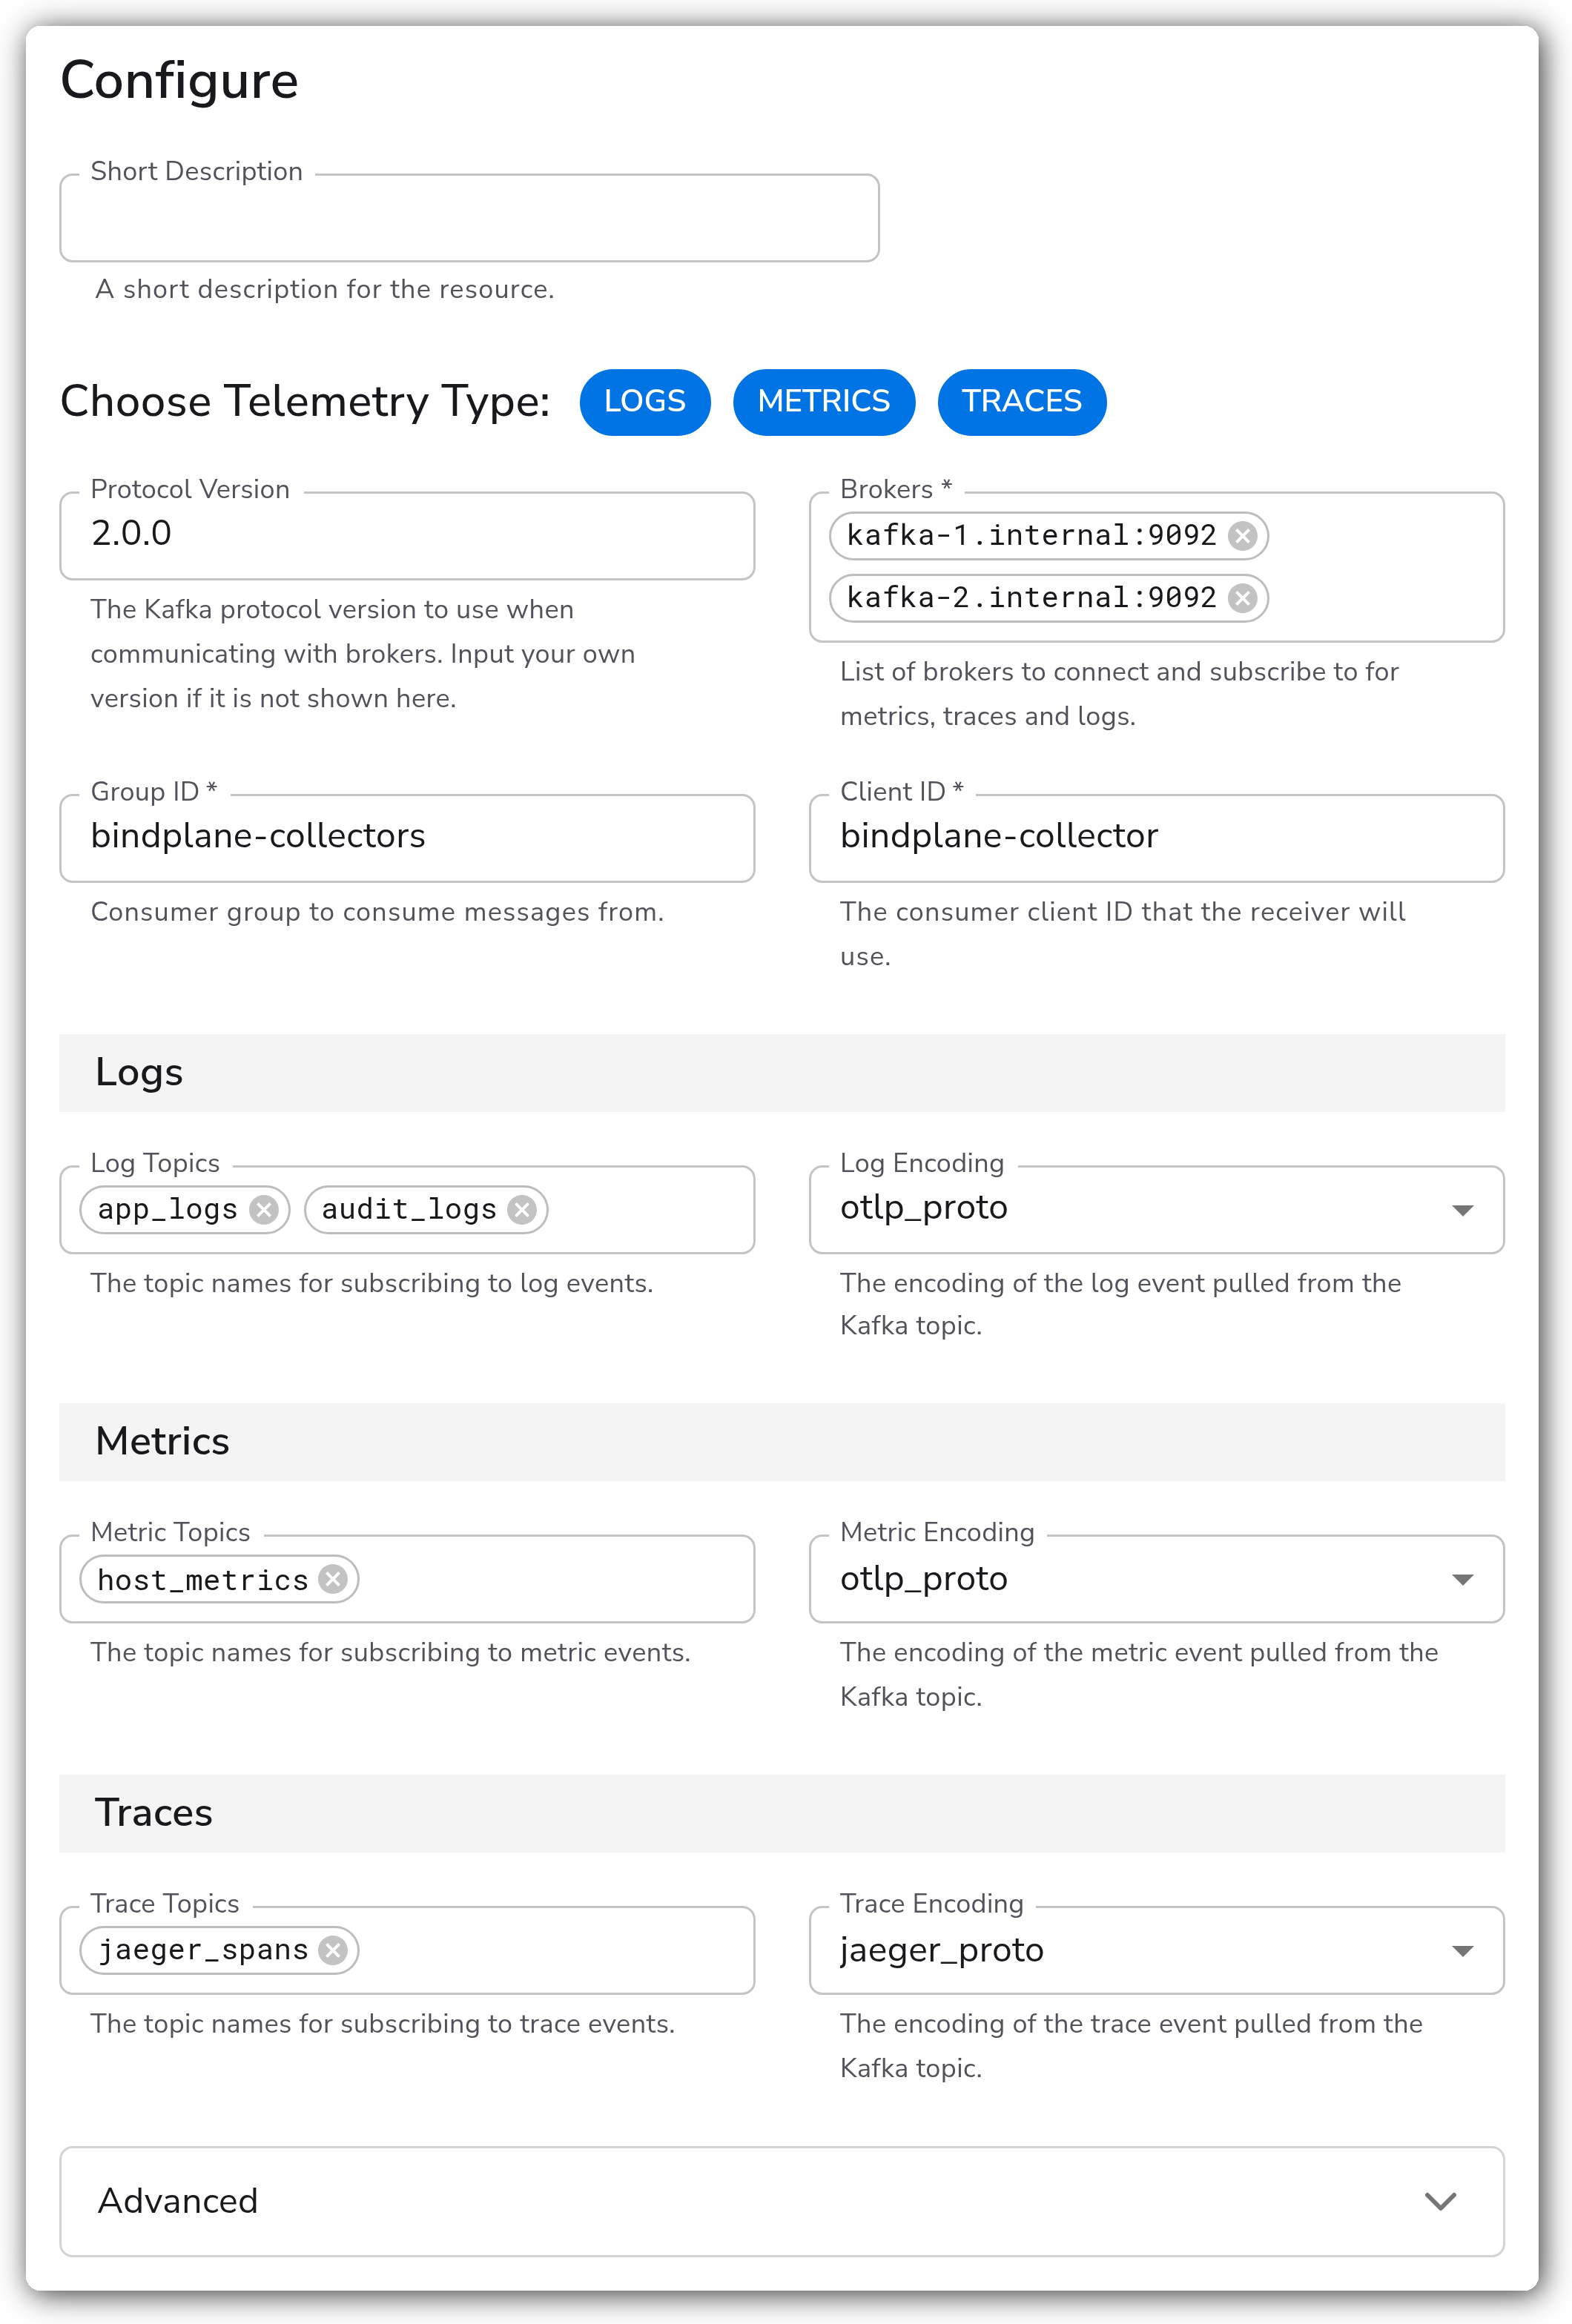Viewport: 1572px width, 2324px height.
Task: Open the Metric Encoding dropdown
Action: [1157, 1579]
